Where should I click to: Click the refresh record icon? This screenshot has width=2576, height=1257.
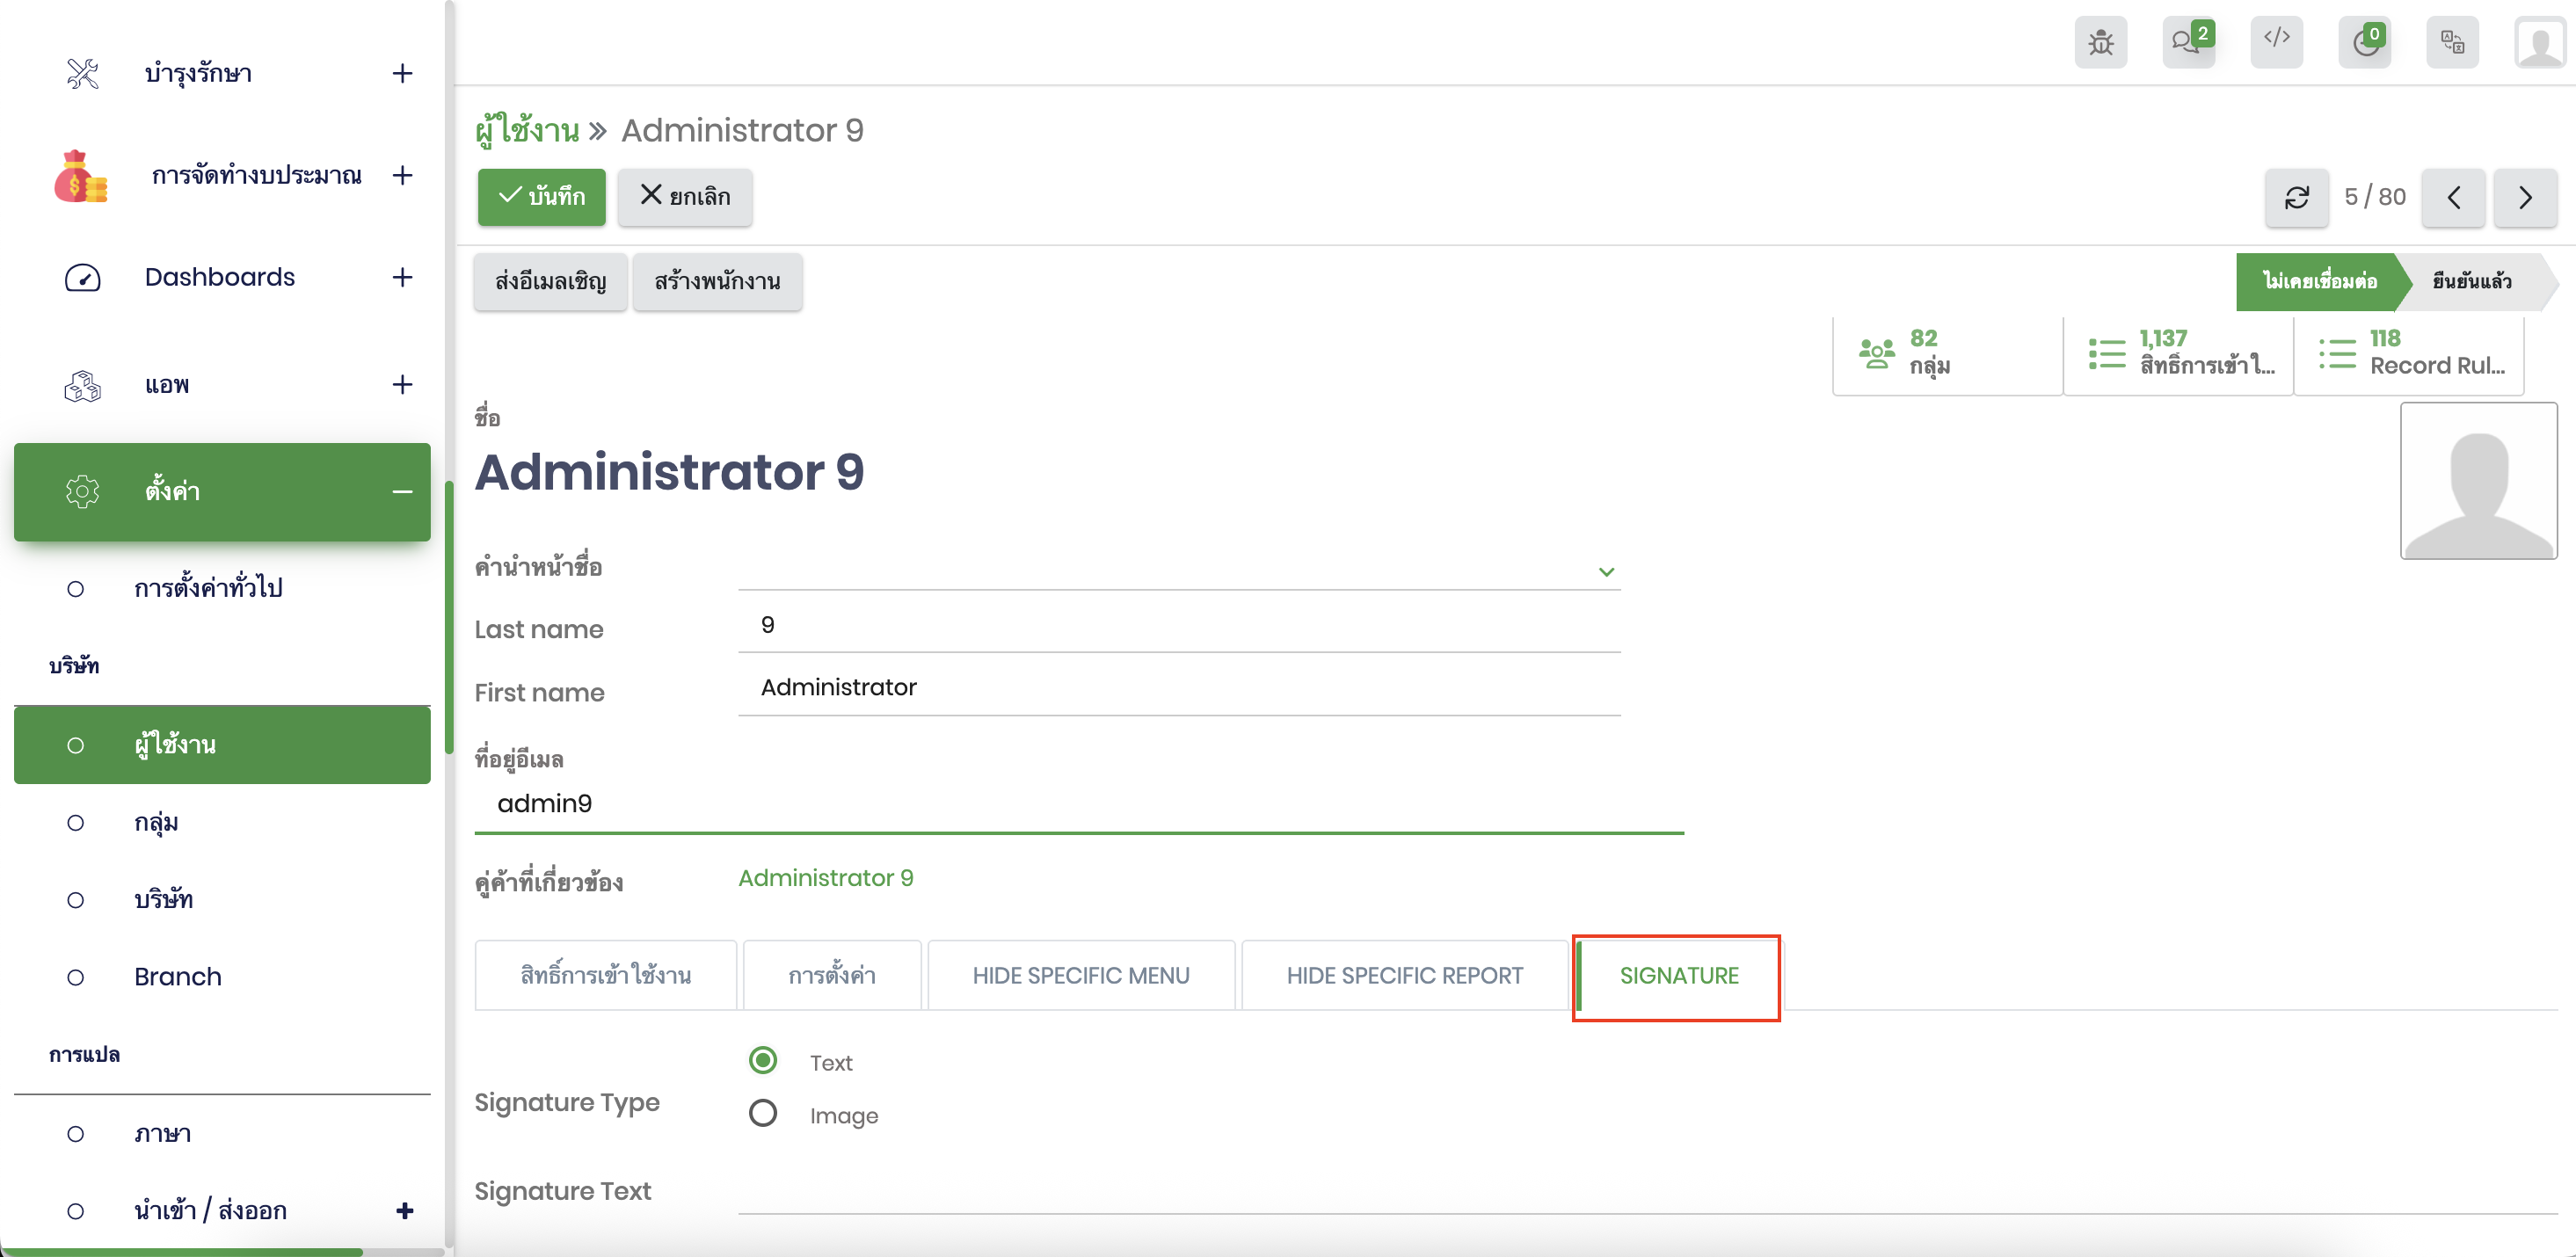(x=2297, y=197)
